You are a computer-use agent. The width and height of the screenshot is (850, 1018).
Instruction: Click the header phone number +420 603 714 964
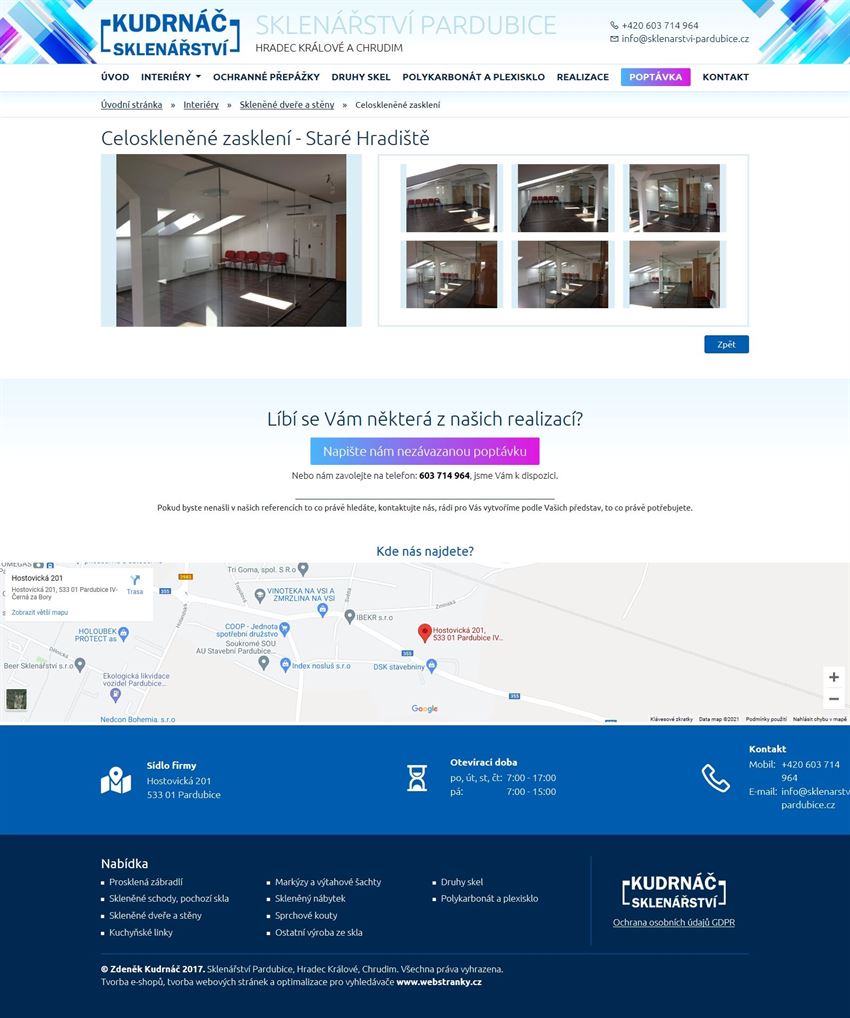[660, 25]
